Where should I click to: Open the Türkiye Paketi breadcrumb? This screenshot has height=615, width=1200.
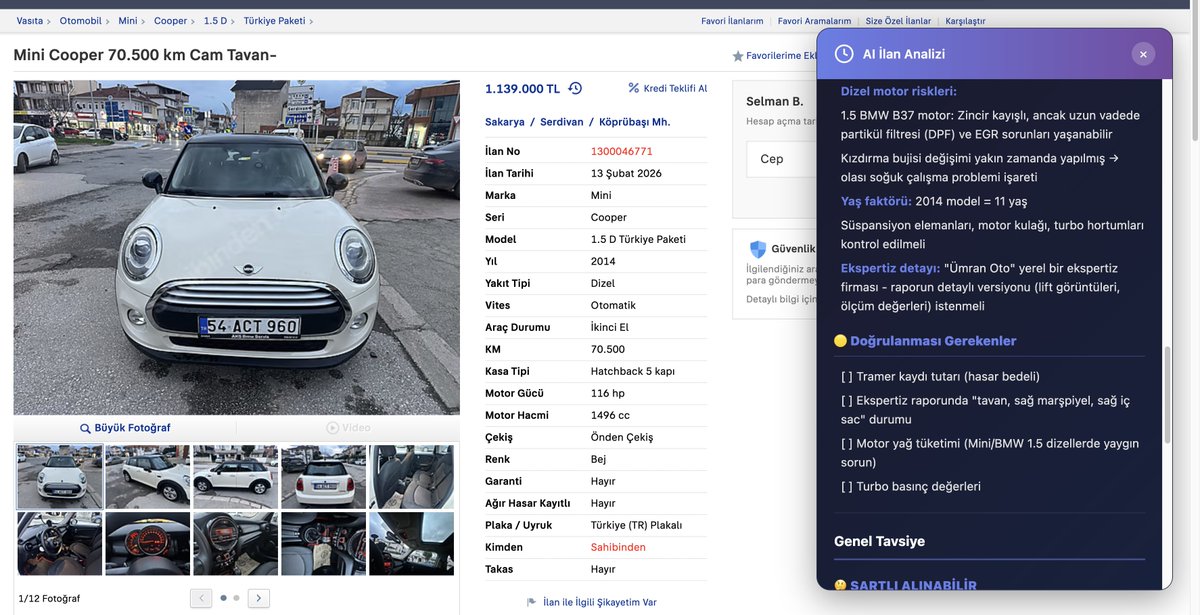pyautogui.click(x=274, y=21)
